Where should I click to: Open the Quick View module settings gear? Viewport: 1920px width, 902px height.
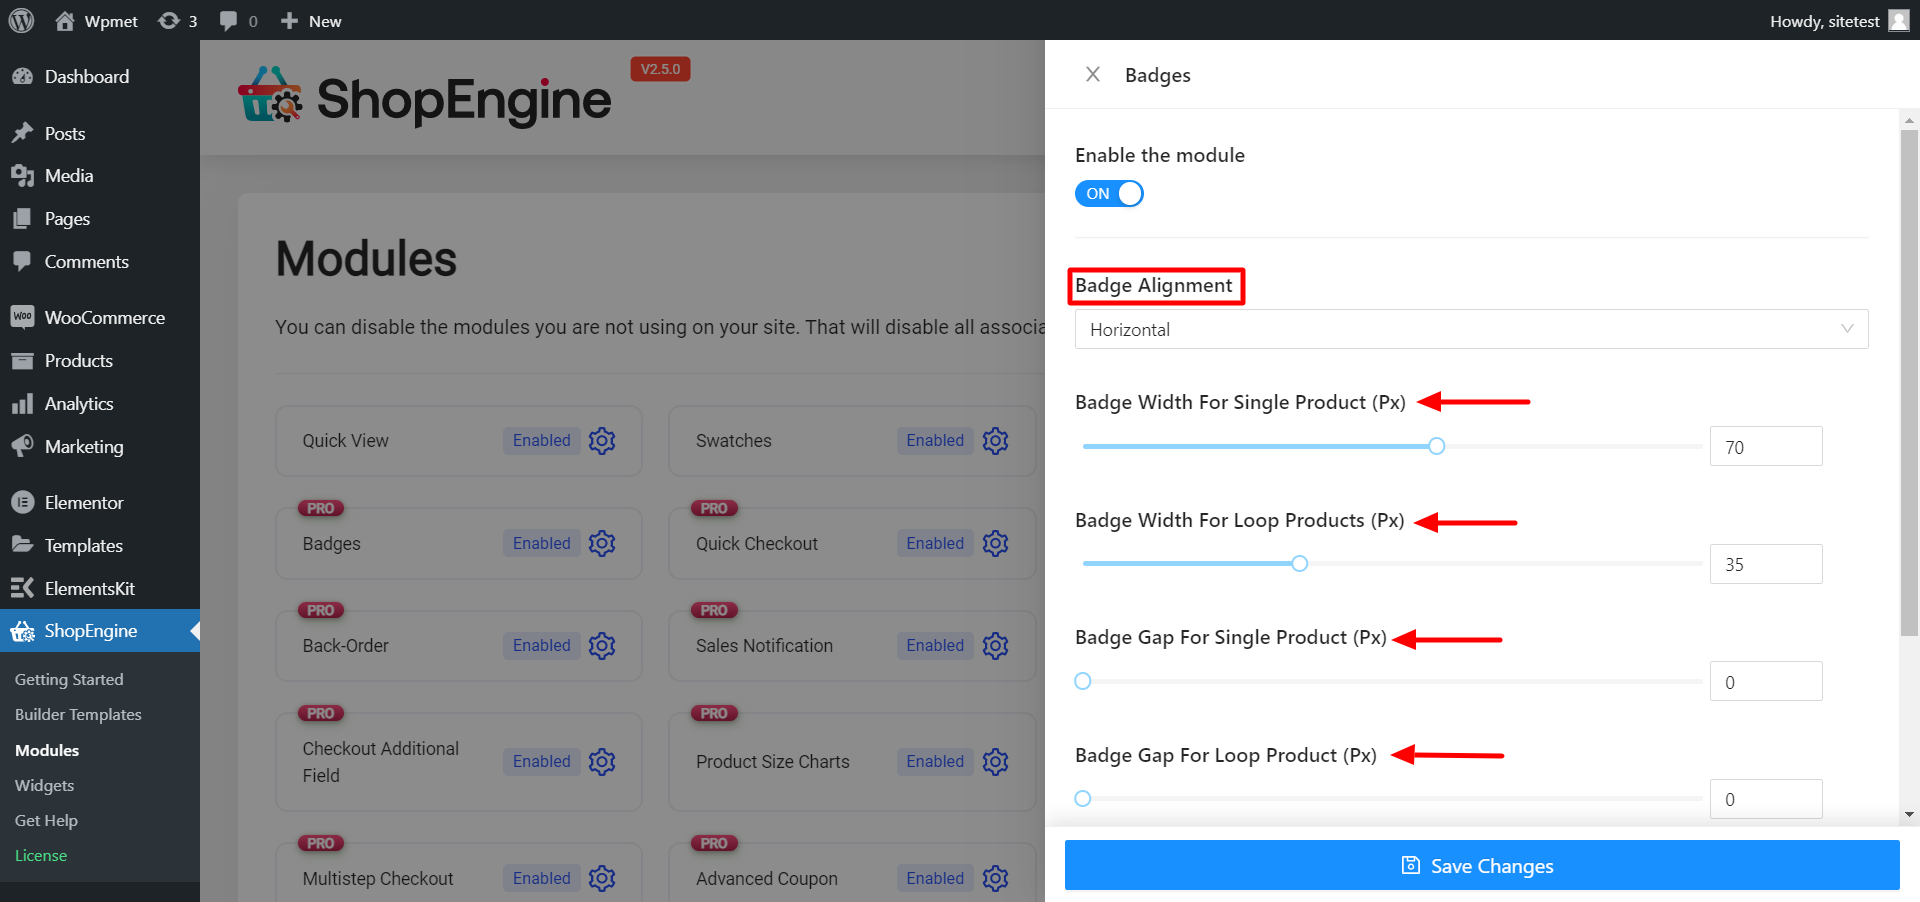(601, 440)
